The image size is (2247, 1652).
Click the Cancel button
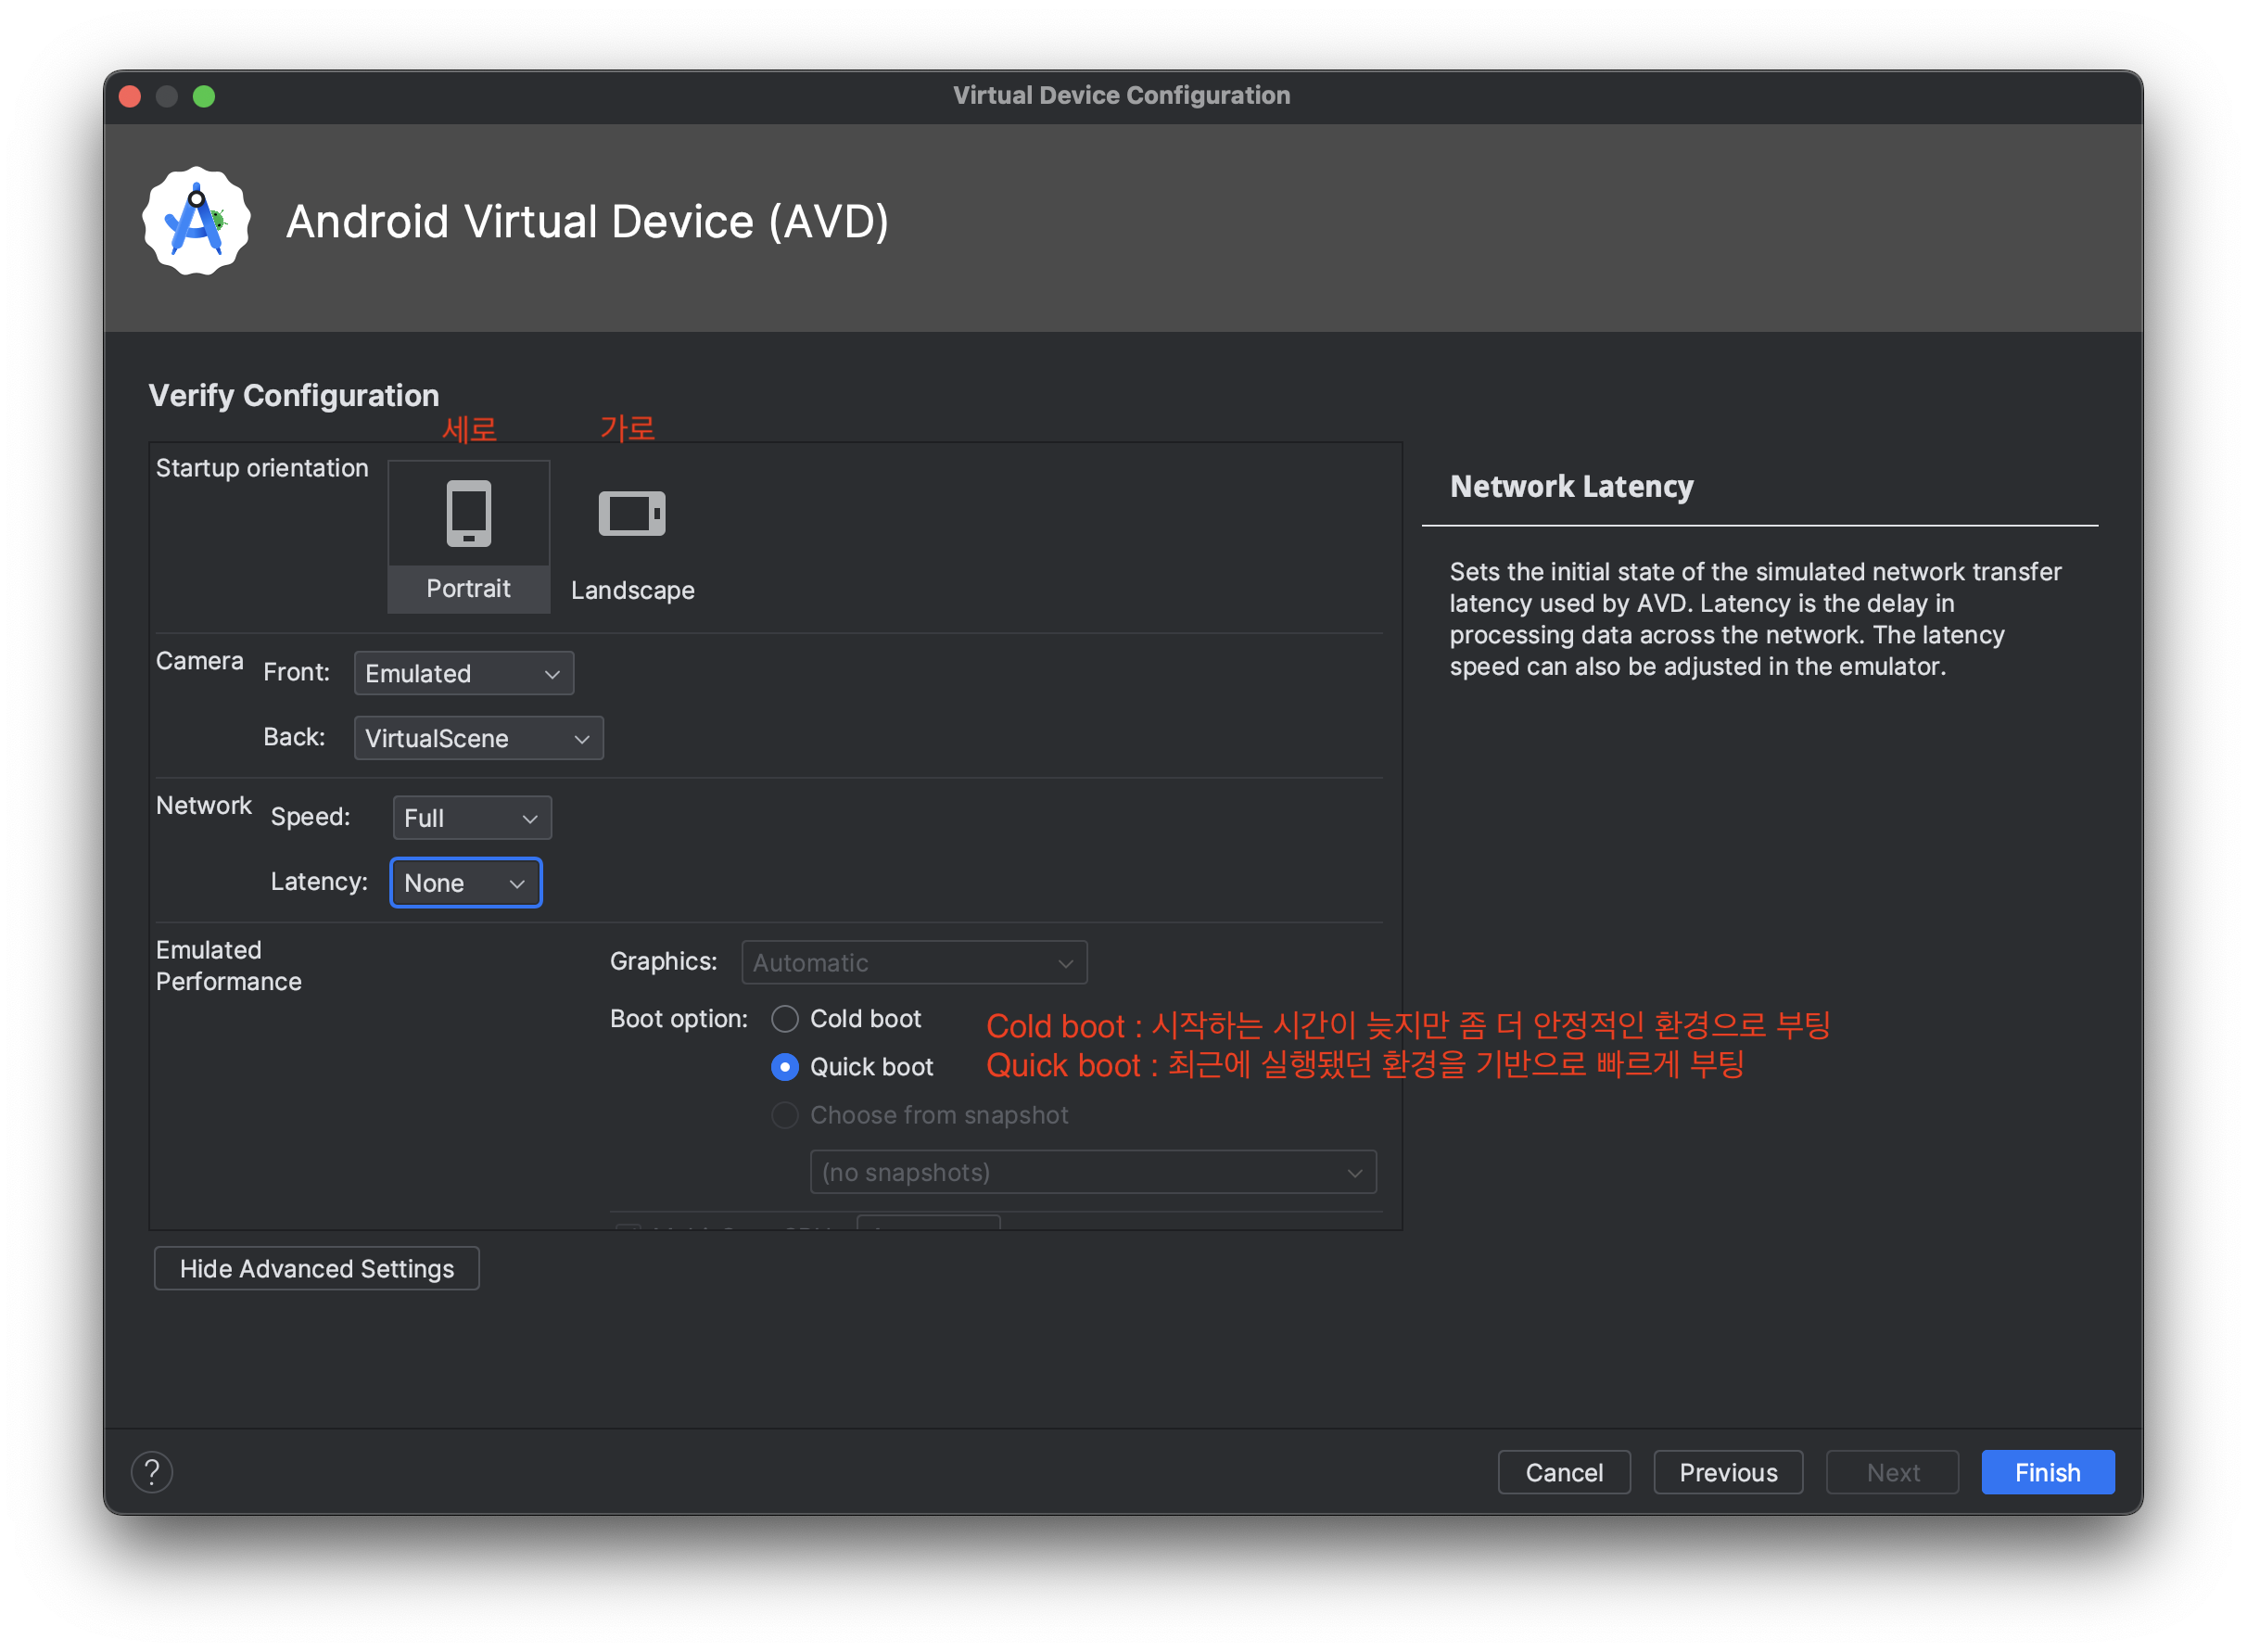tap(1563, 1472)
